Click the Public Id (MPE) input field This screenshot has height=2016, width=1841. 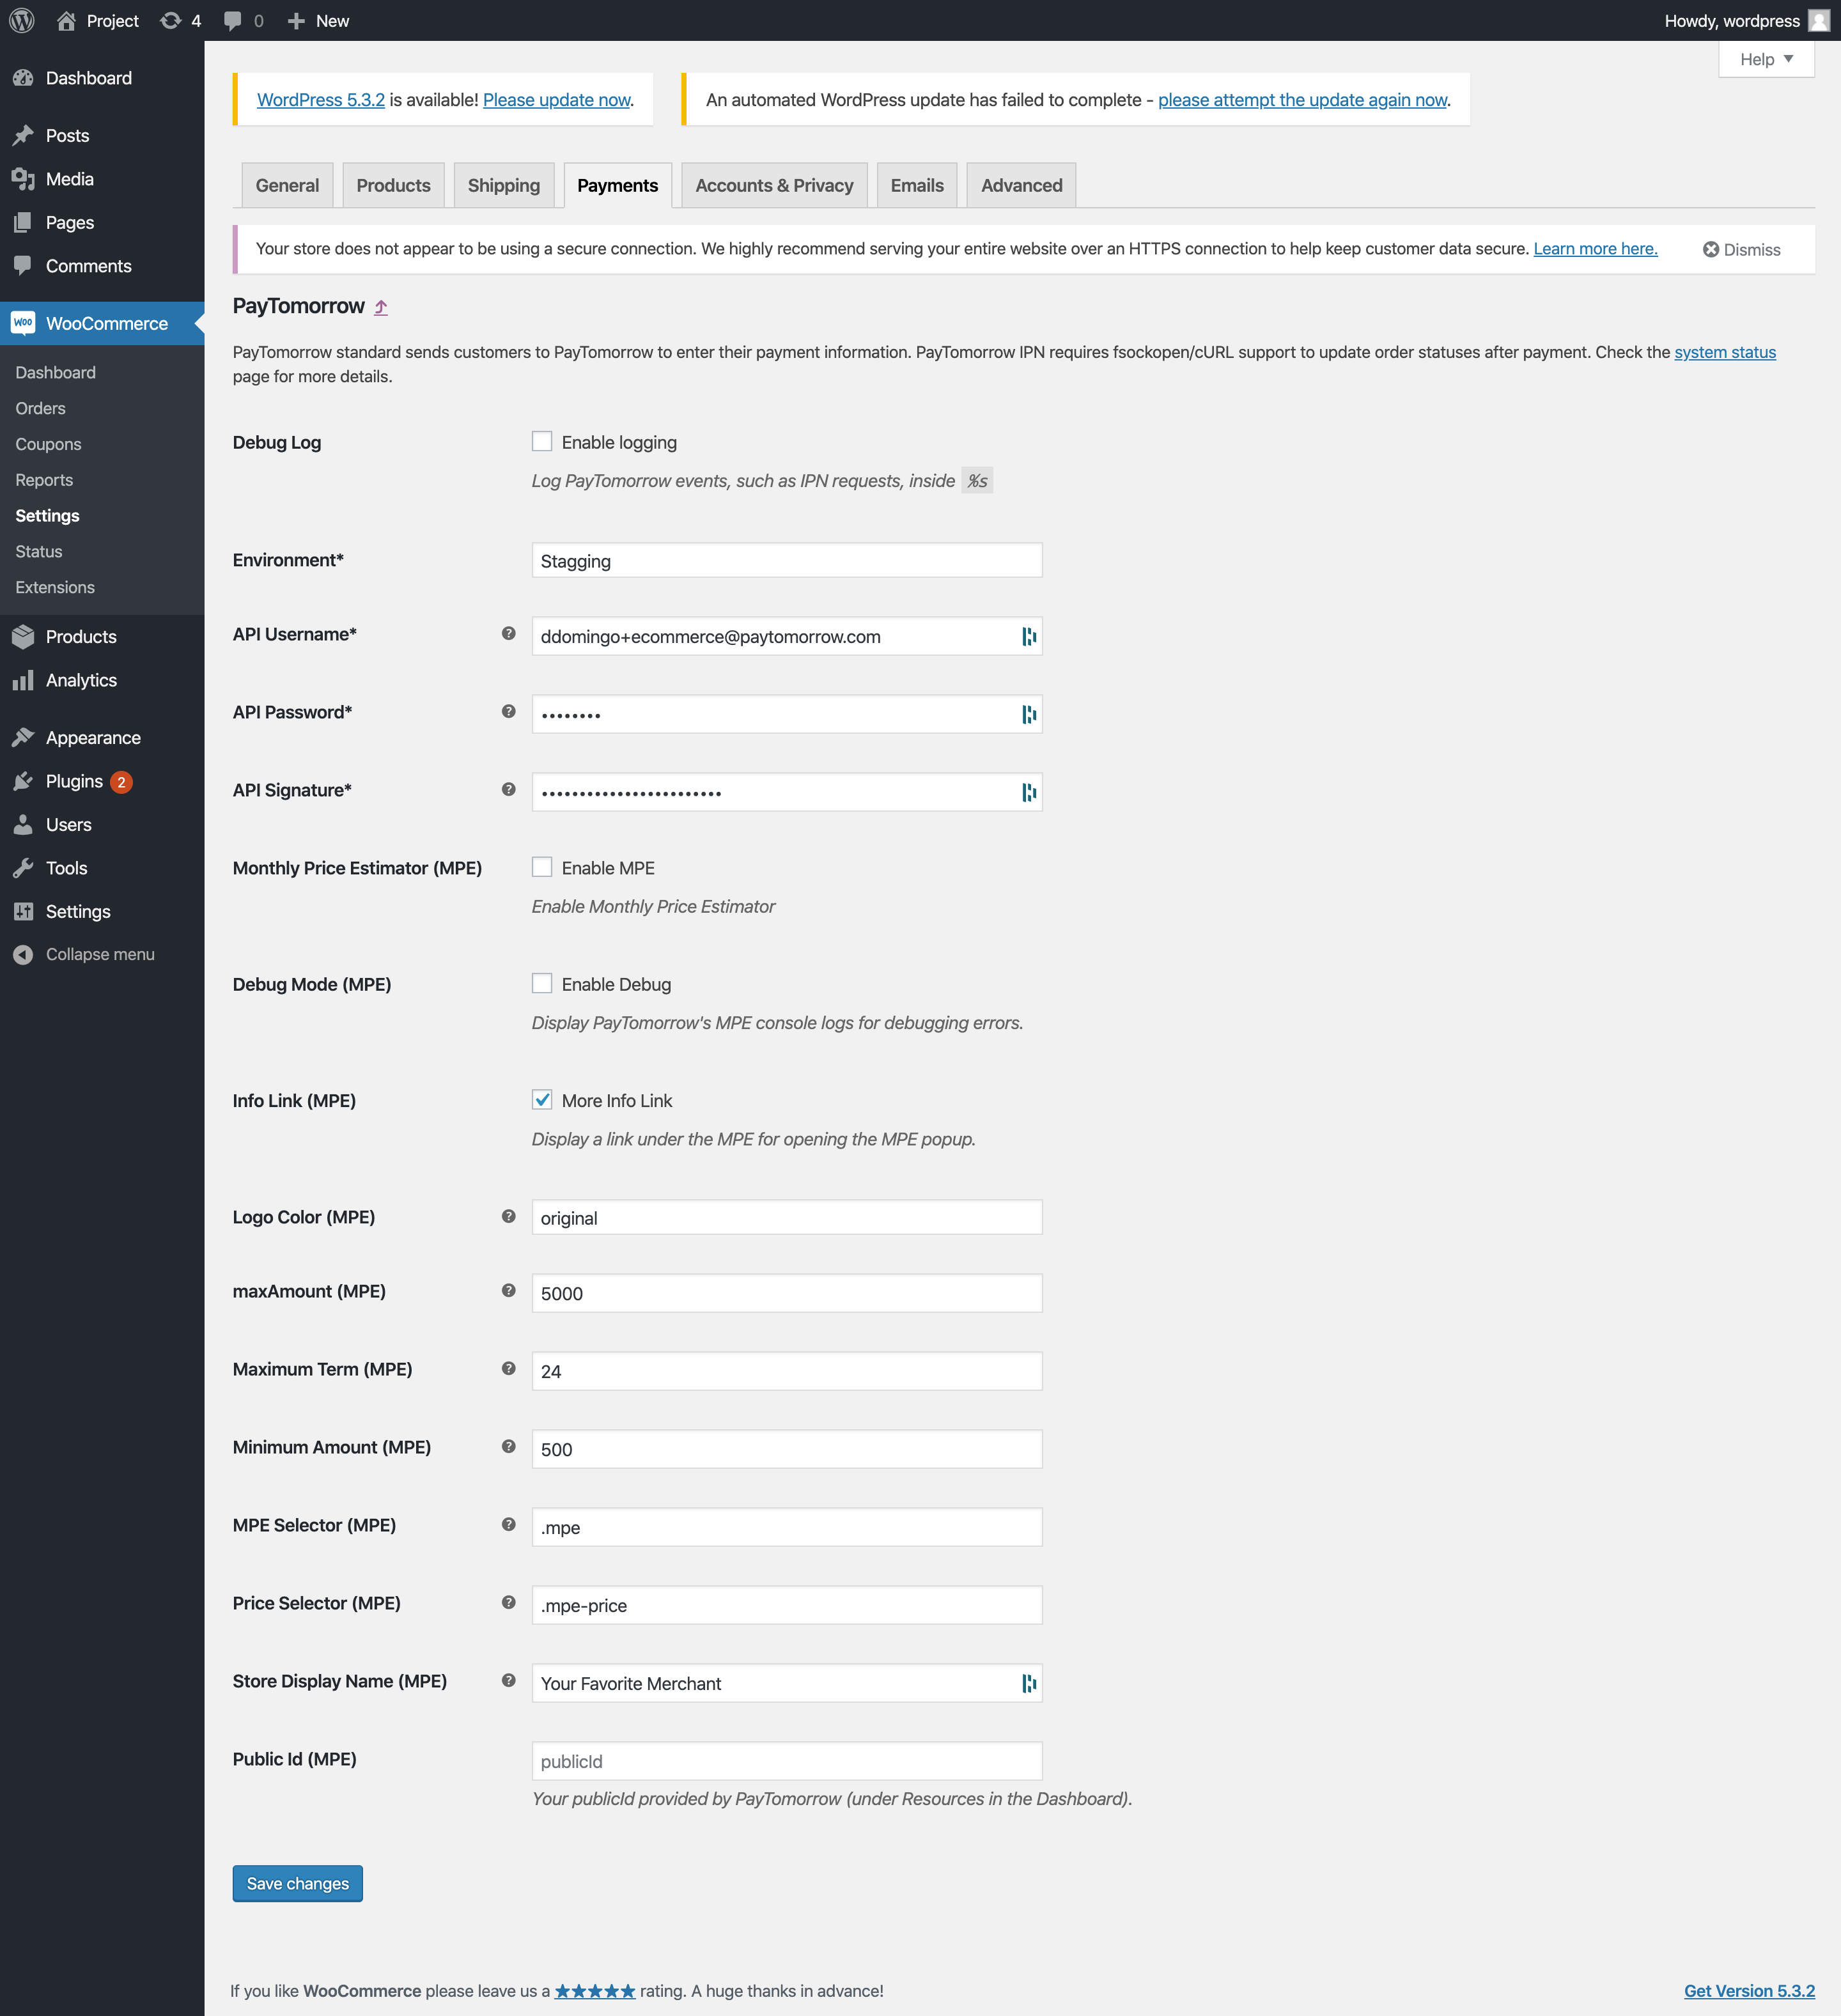point(787,1761)
